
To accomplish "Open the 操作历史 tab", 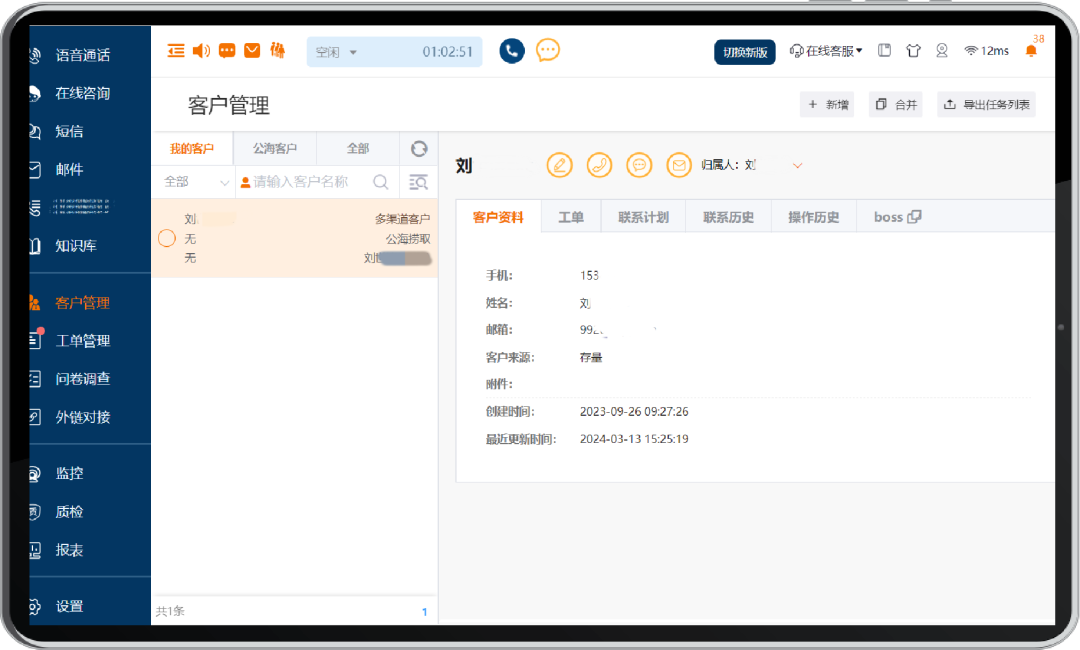I will click(813, 217).
